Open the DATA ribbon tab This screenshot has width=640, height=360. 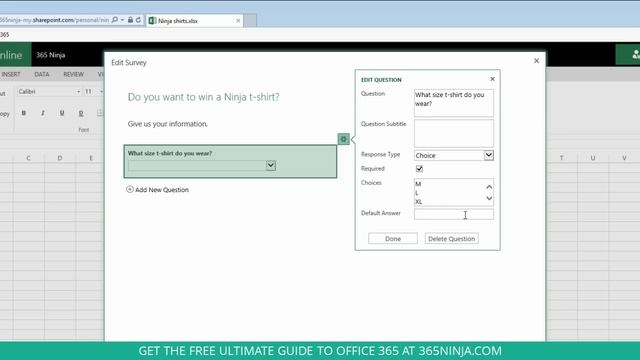42,74
